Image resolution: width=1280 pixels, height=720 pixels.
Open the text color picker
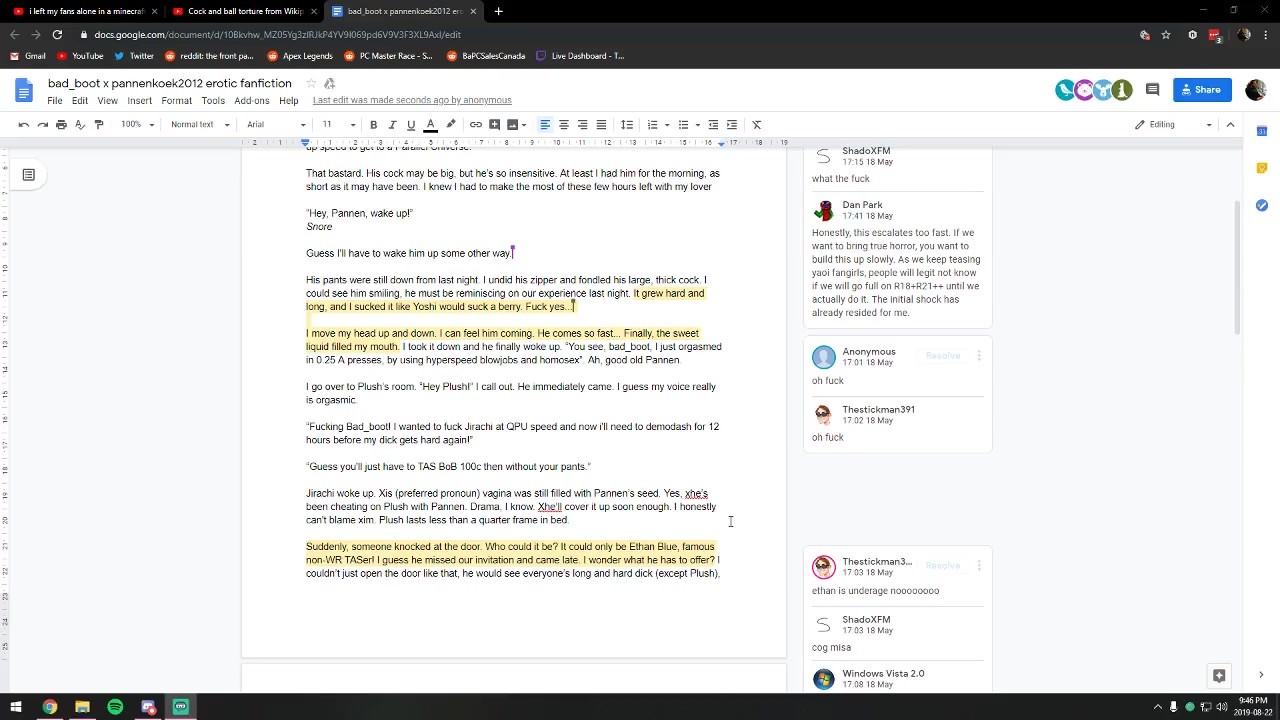coord(430,124)
